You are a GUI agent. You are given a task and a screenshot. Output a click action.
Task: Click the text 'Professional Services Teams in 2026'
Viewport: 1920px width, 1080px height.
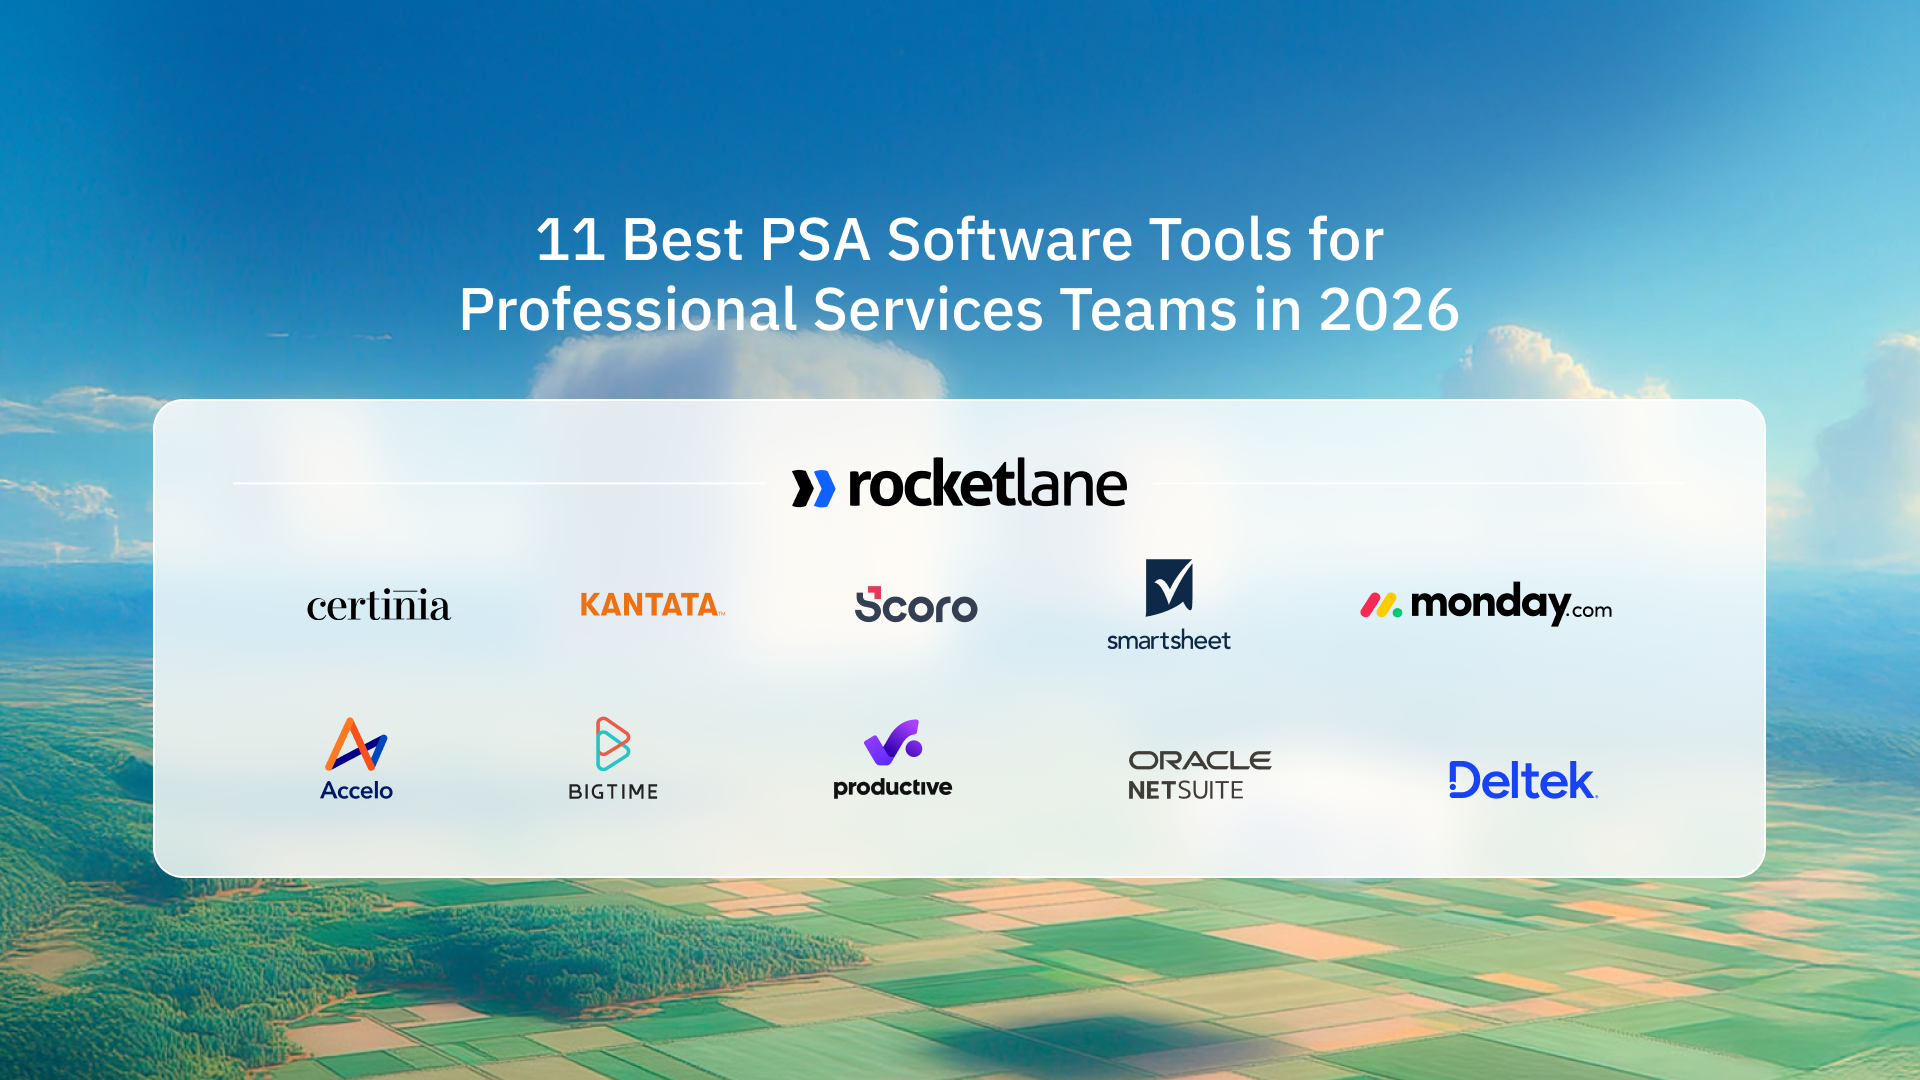pos(960,310)
